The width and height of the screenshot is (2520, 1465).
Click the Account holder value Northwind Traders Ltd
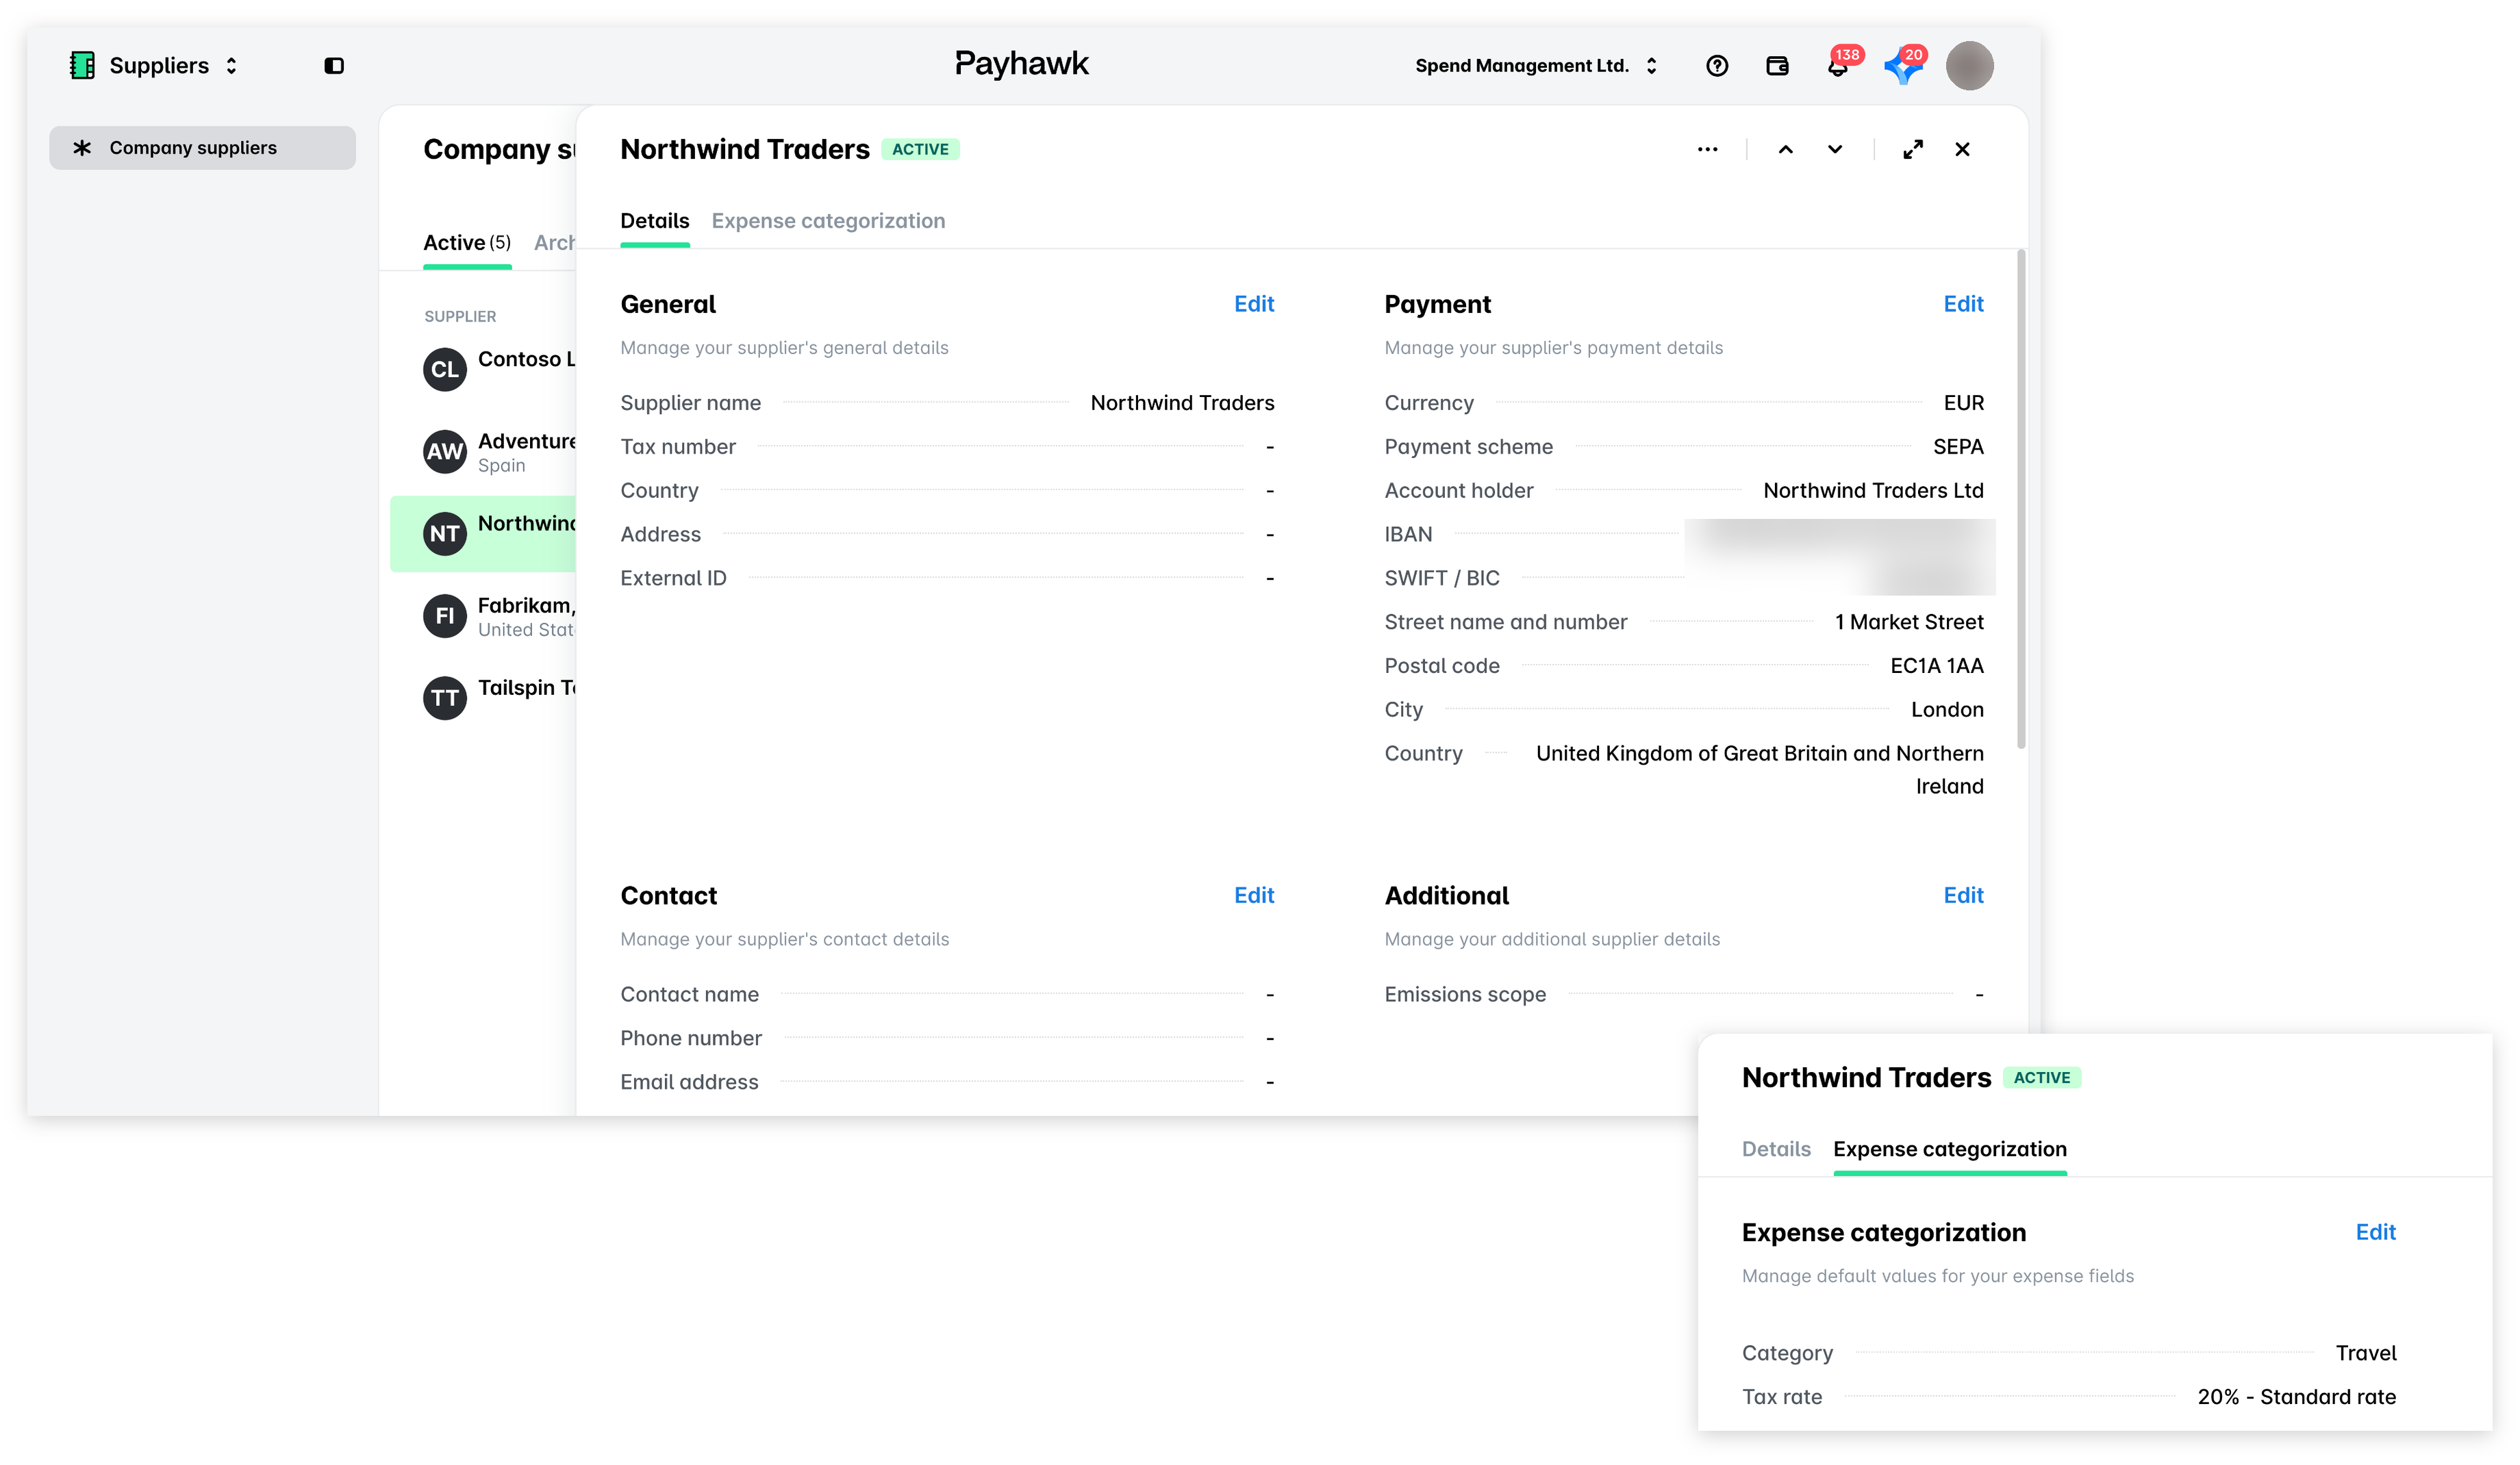(1872, 490)
